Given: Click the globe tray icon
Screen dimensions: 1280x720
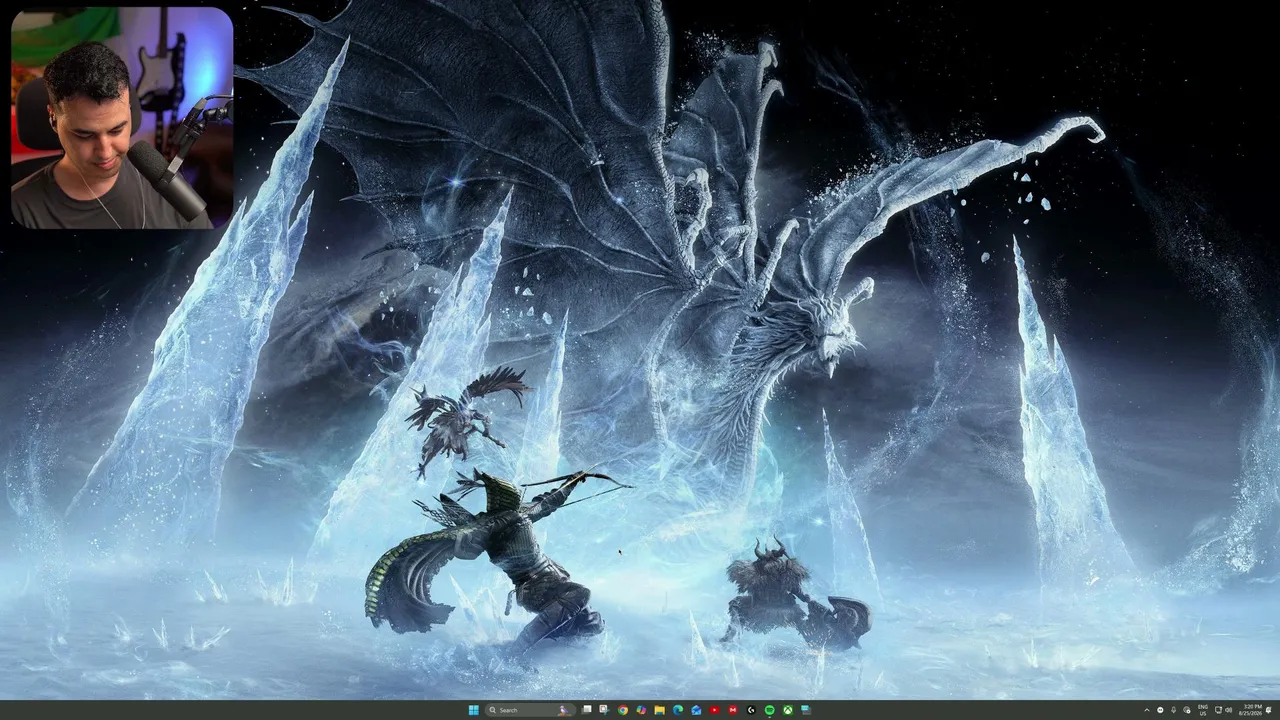Looking at the screenshot, I should pos(1185,710).
